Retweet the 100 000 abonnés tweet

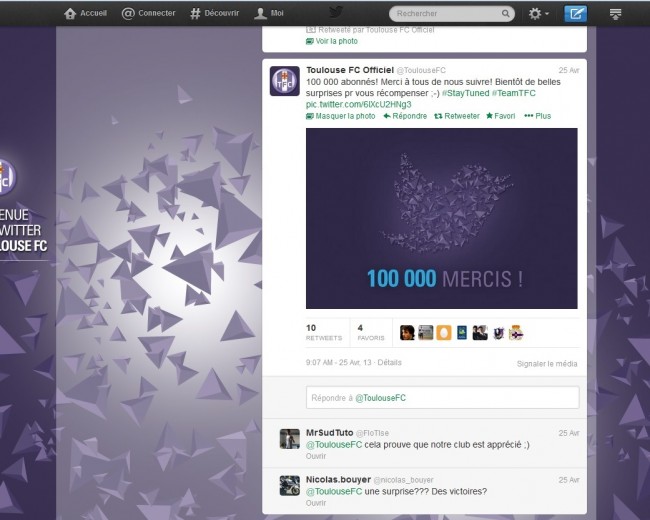coord(457,116)
